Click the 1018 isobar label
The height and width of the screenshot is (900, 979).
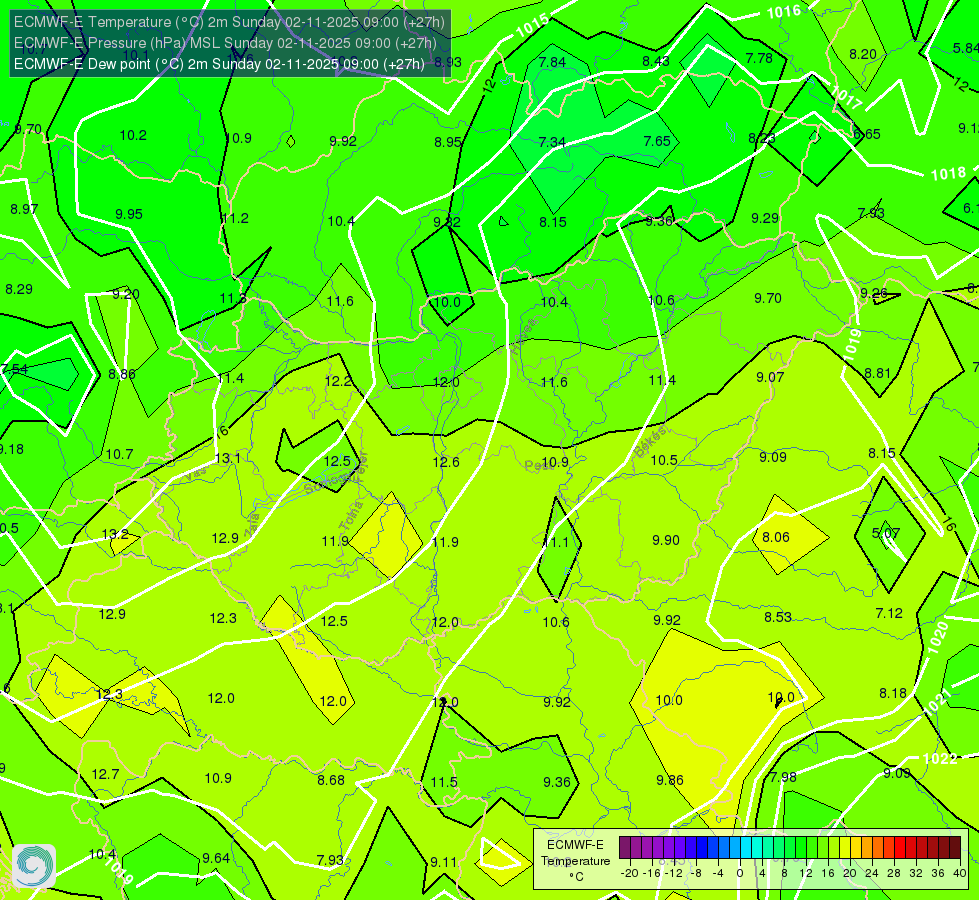coord(948,174)
